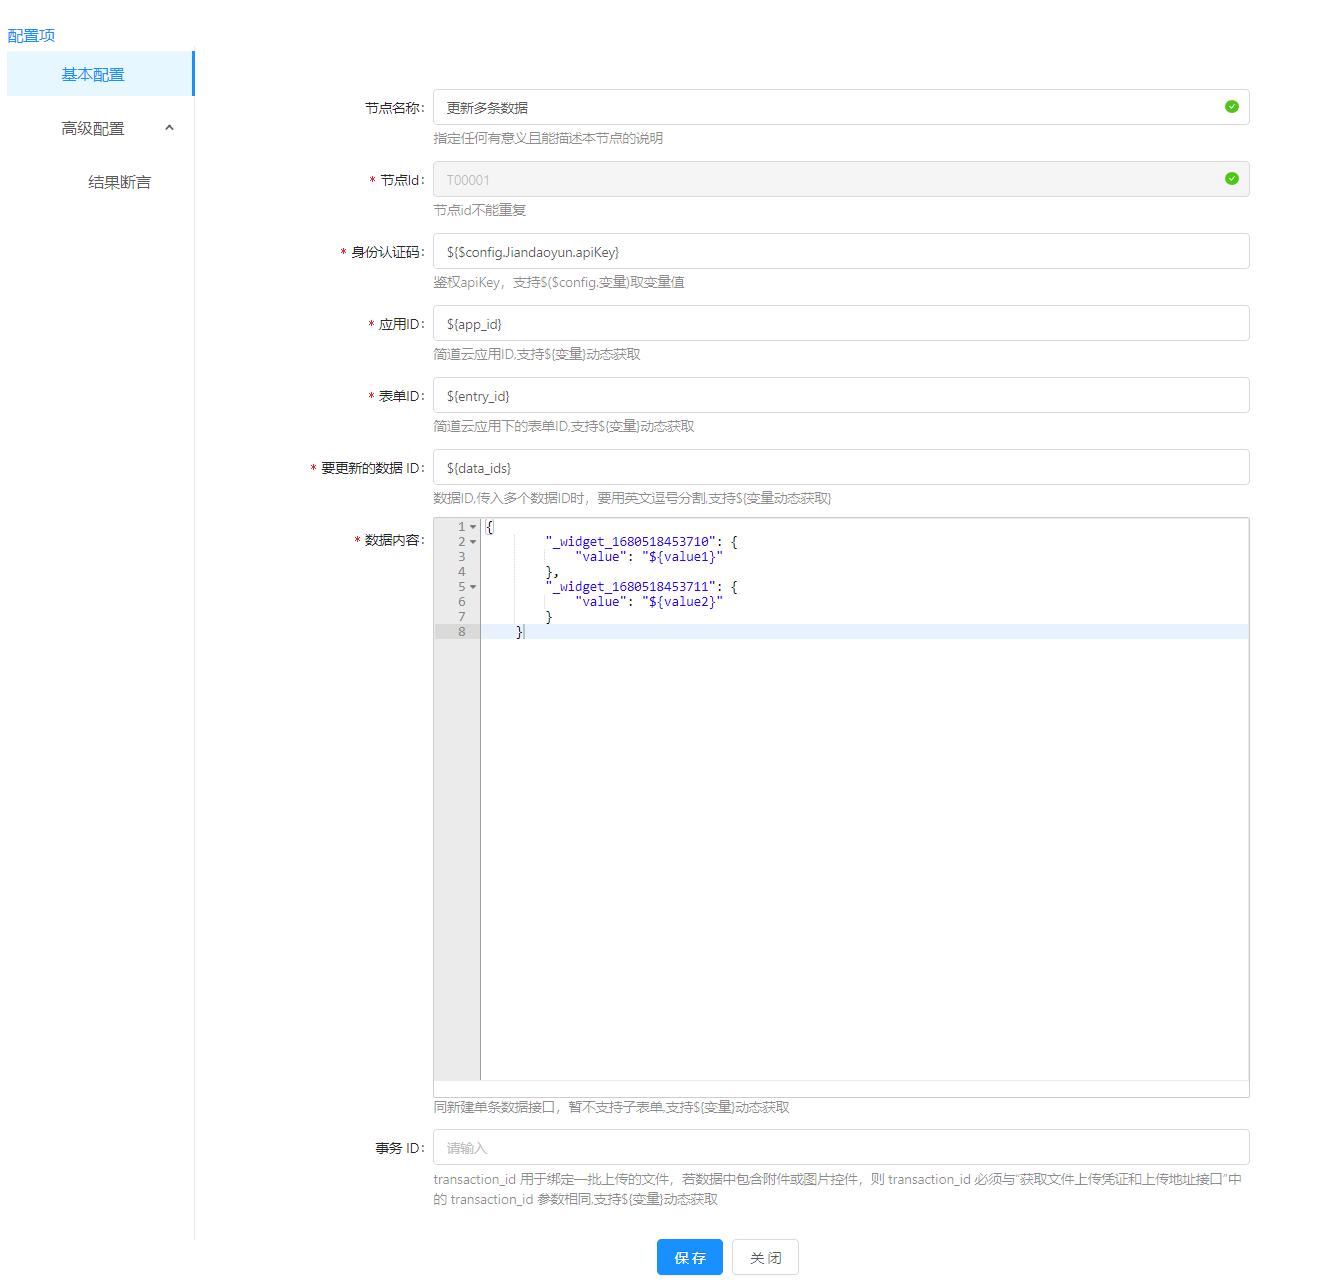Focus the 事务 ID input field
The width and height of the screenshot is (1317, 1288).
coord(841,1147)
